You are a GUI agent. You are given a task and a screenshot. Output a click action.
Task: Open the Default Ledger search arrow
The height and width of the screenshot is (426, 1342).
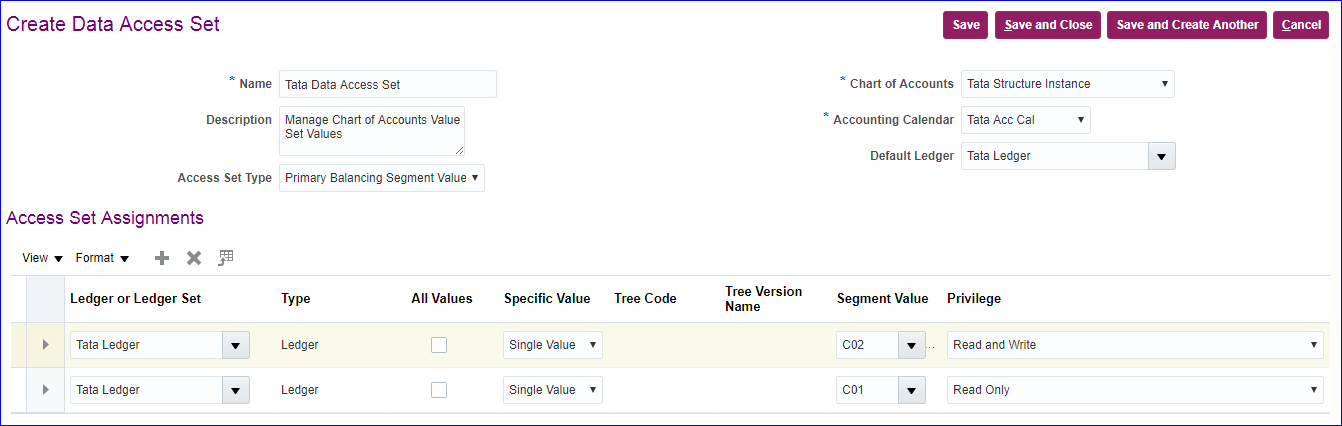[x=1161, y=156]
